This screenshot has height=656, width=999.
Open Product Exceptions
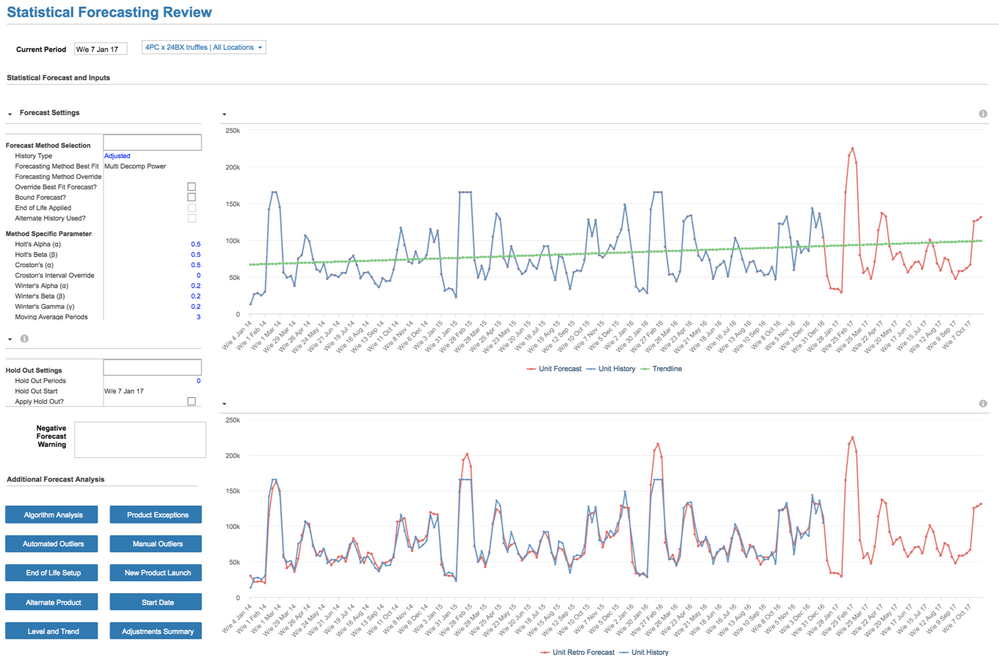pos(157,514)
